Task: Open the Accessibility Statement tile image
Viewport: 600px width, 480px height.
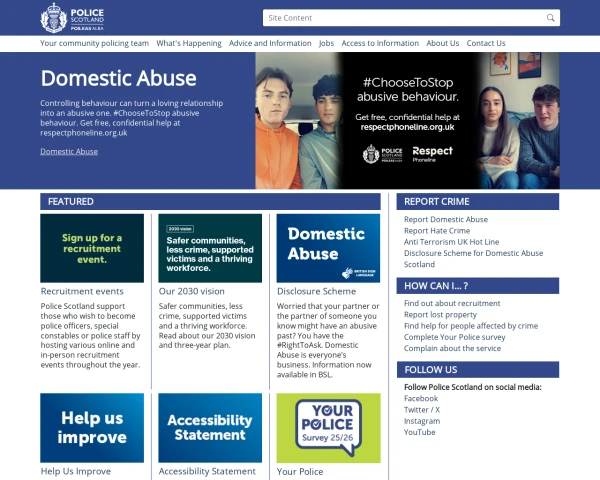Action: (210, 428)
